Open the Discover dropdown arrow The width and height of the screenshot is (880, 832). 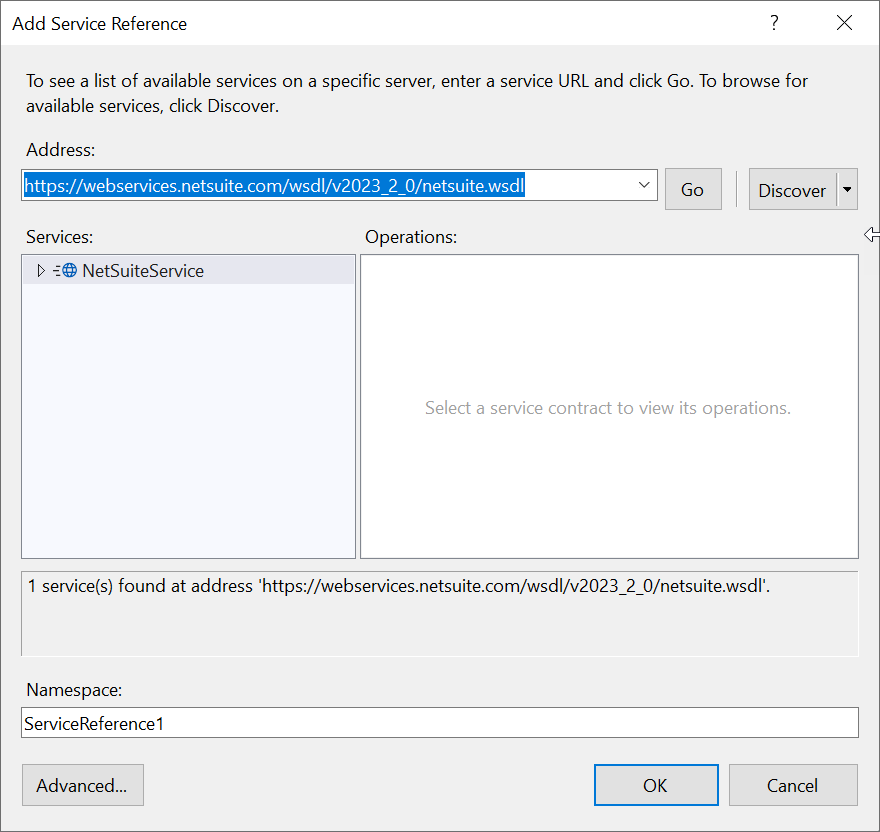click(x=847, y=190)
